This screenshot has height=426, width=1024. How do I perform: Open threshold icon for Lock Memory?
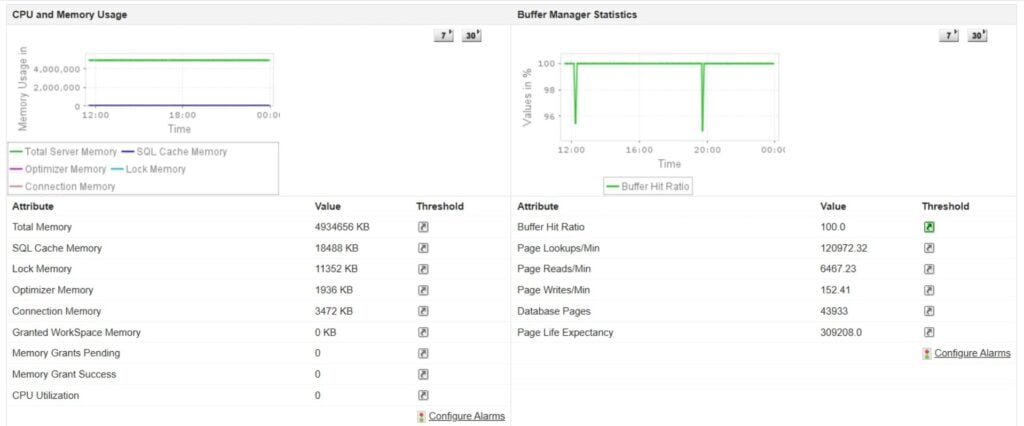click(423, 269)
